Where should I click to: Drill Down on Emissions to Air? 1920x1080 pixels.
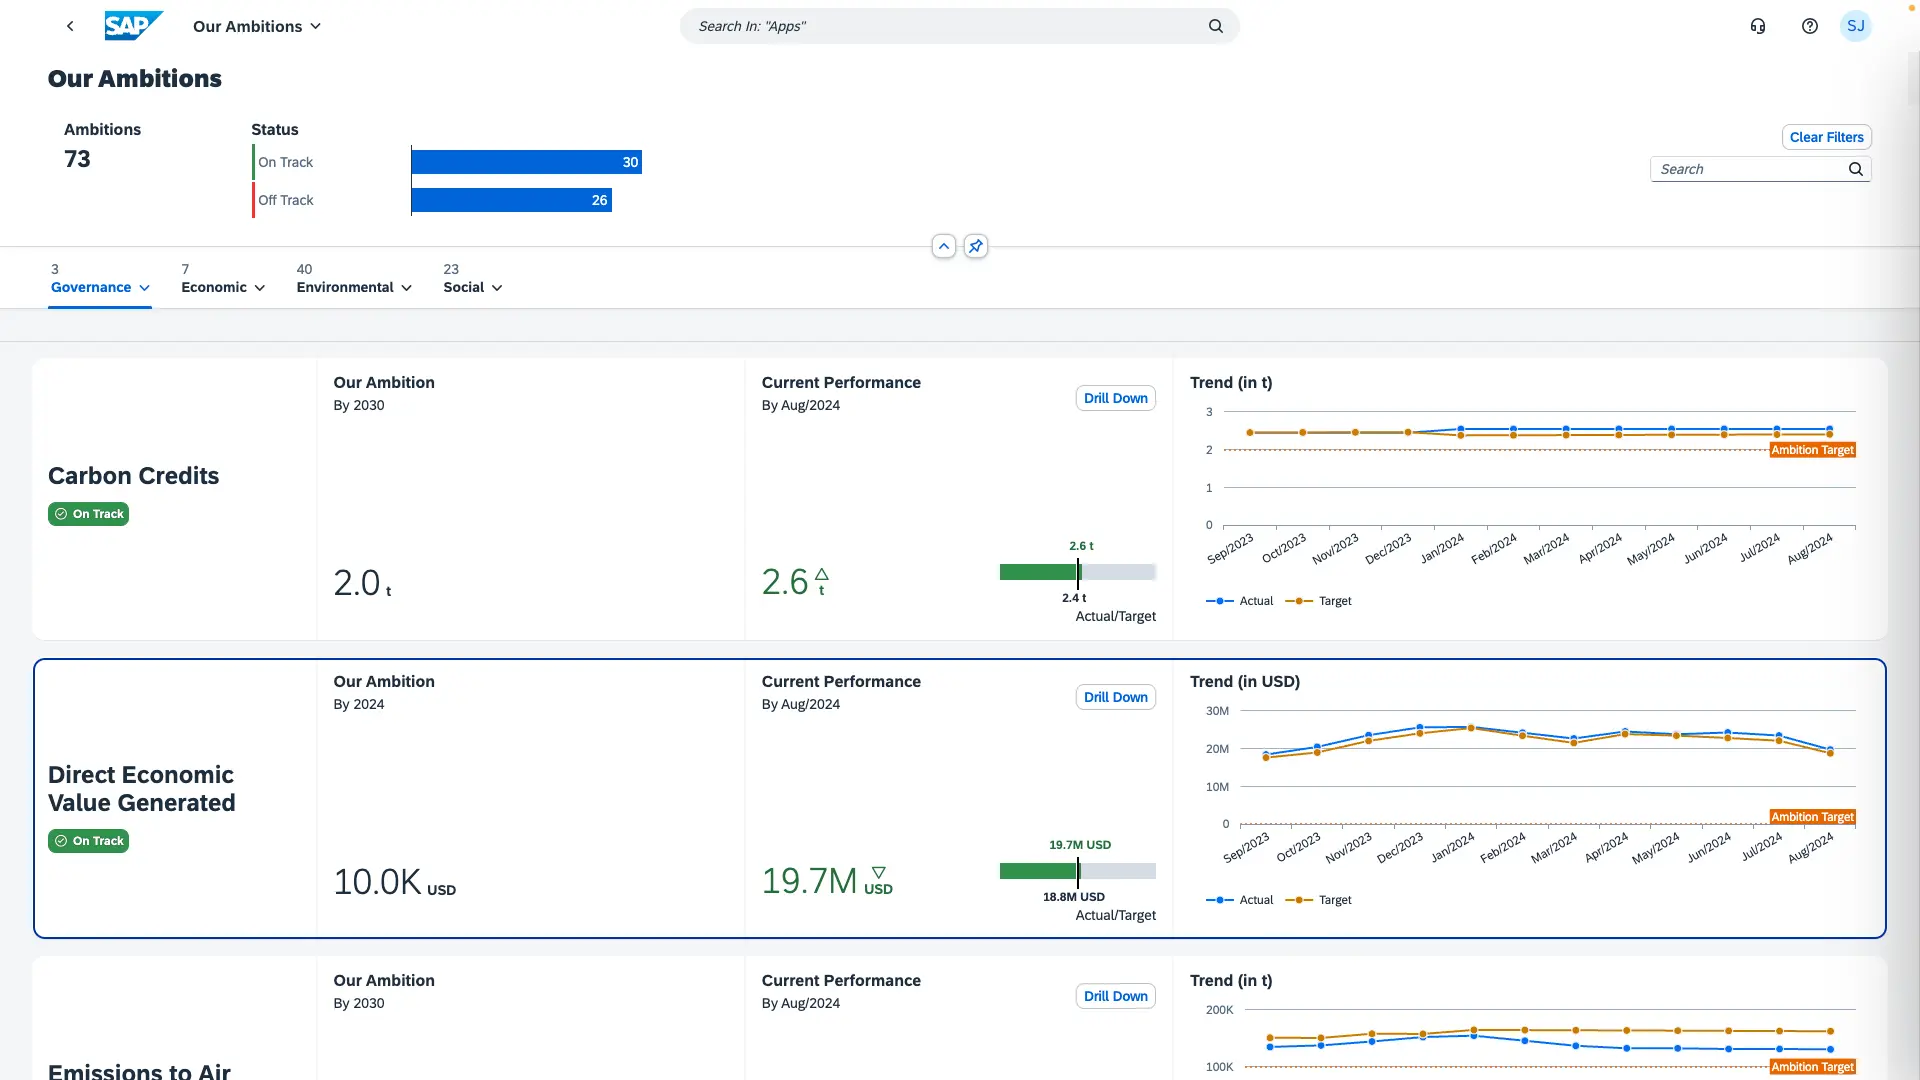click(1116, 996)
